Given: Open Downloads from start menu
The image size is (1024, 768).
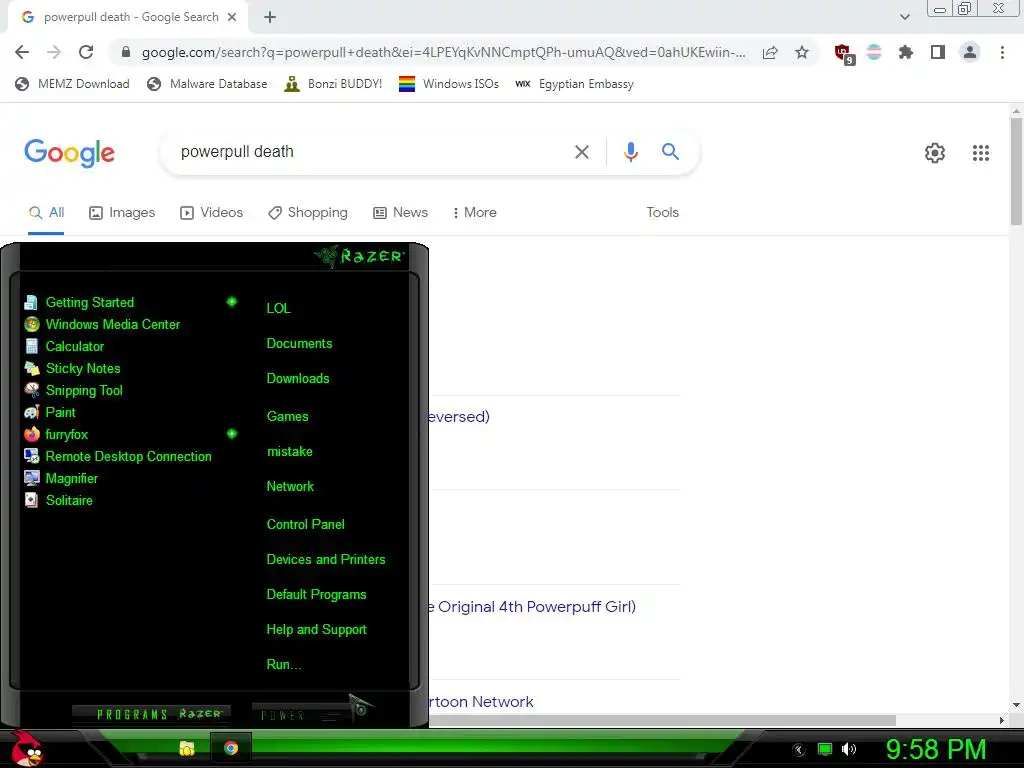Looking at the screenshot, I should (298, 379).
